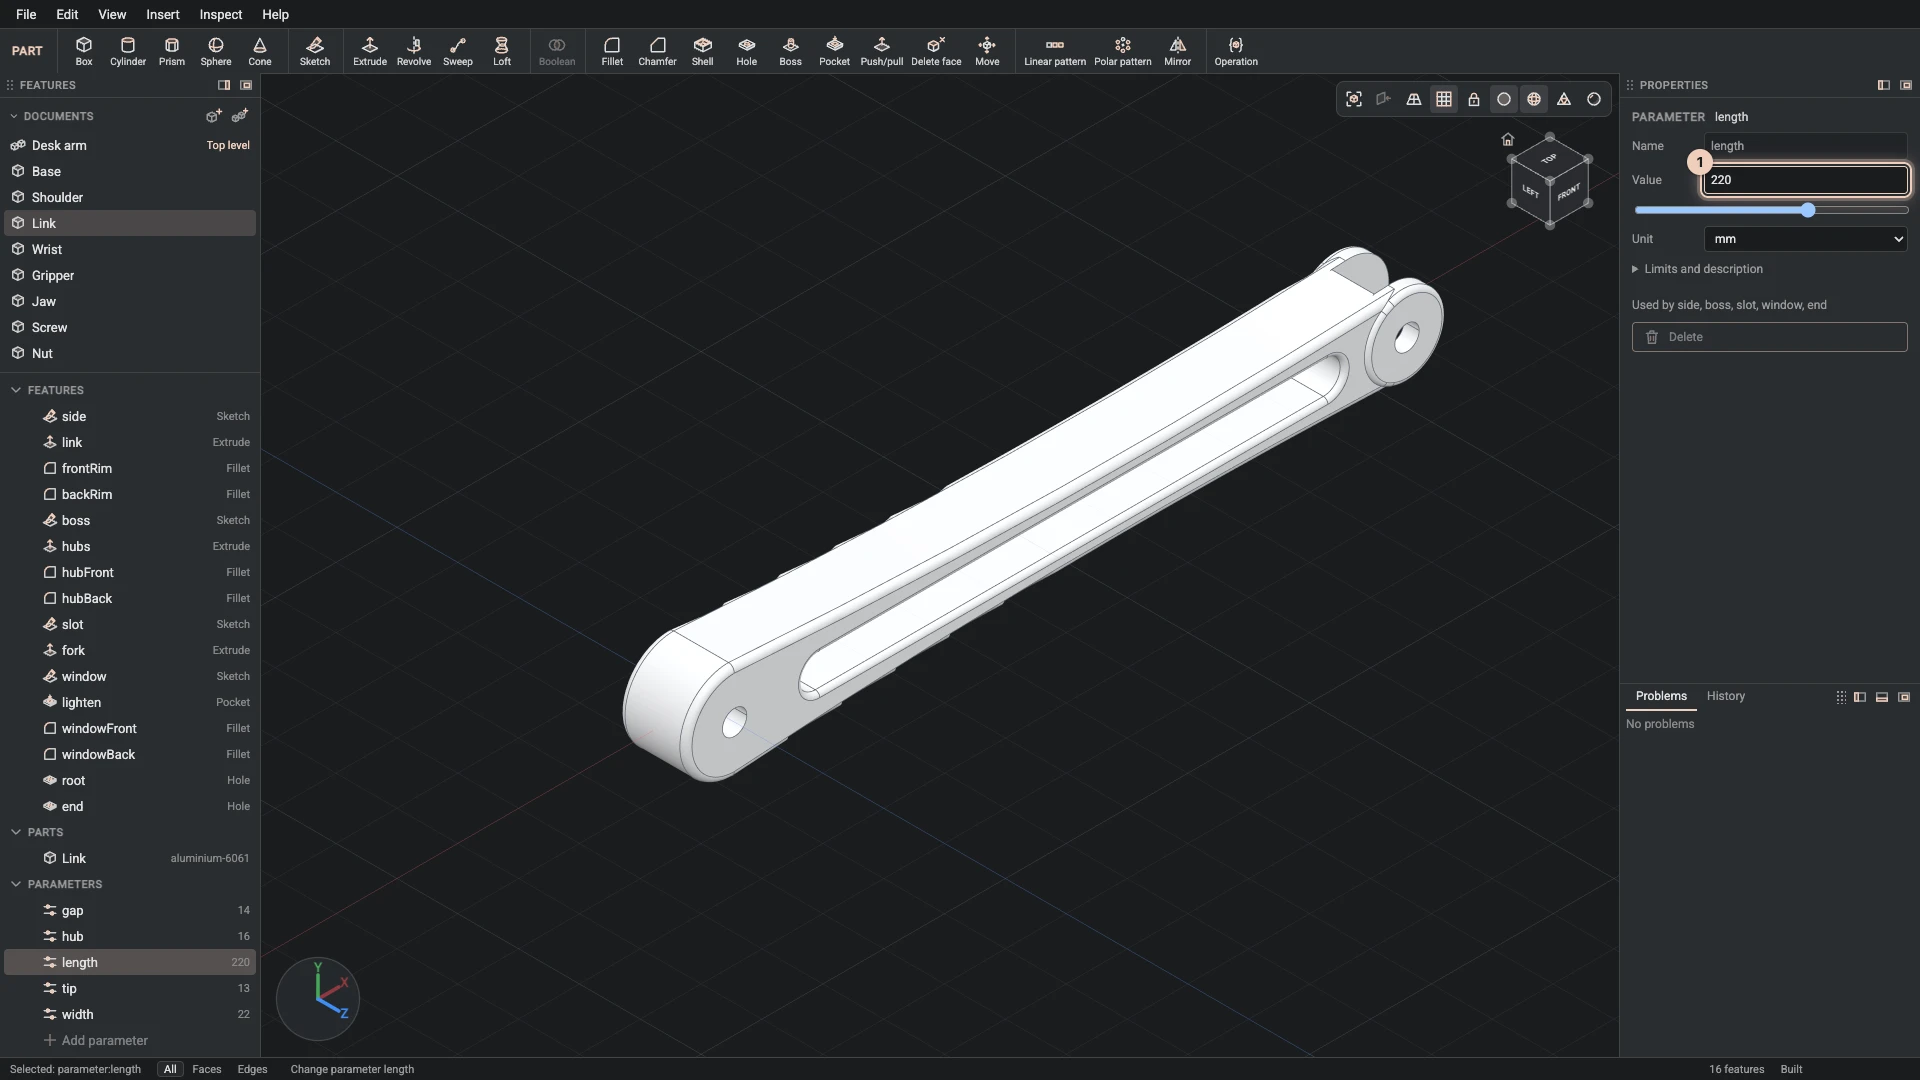Viewport: 1920px width, 1080px height.
Task: Toggle the grid display in the viewport
Action: tap(1444, 99)
